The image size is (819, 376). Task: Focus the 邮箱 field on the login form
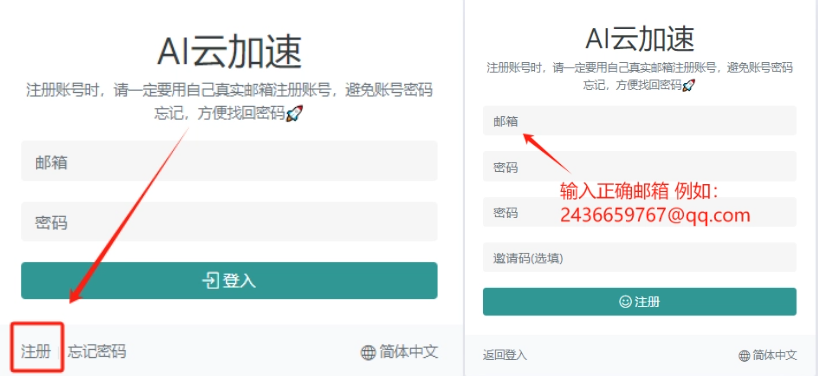(x=229, y=161)
